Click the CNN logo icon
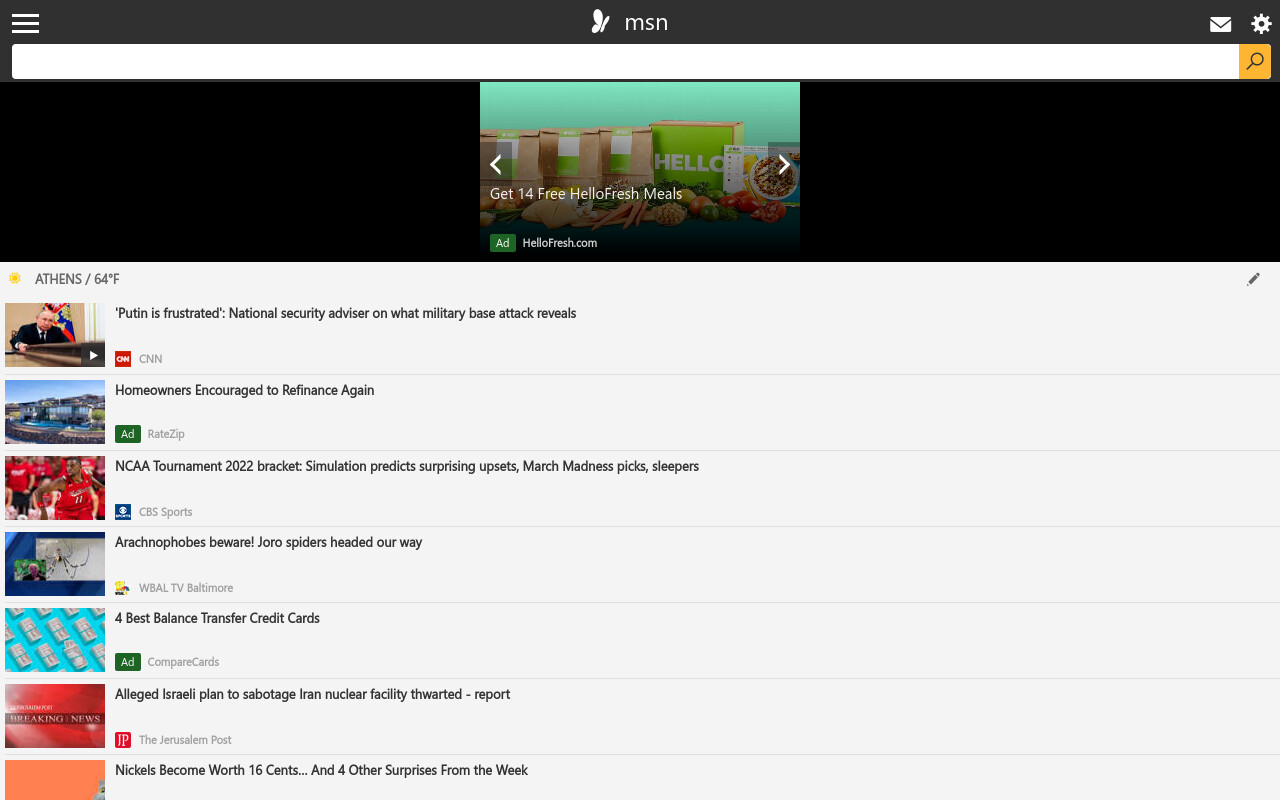1280x800 pixels. tap(123, 359)
